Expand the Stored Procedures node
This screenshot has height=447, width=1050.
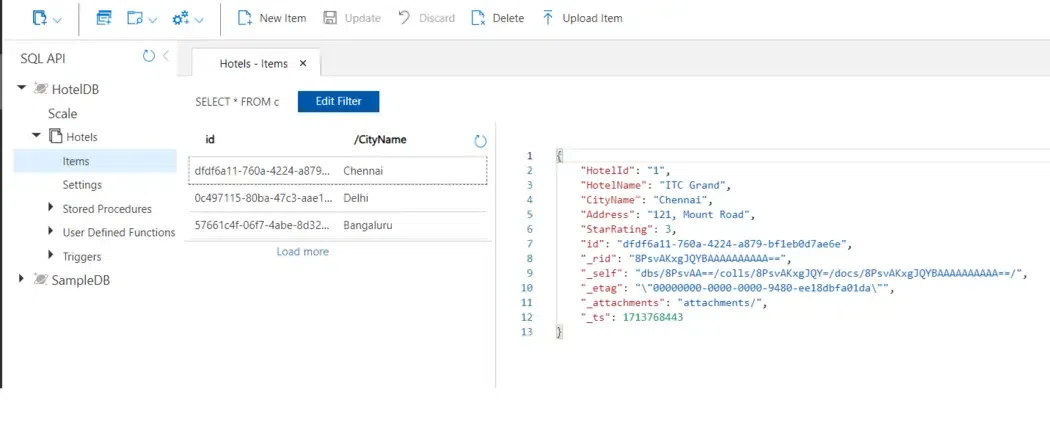tap(52, 208)
